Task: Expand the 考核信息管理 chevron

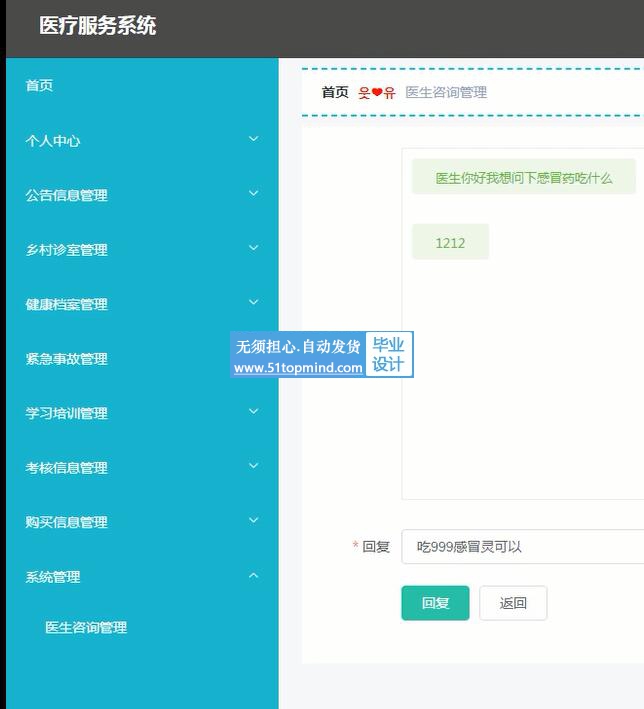Action: click(254, 466)
